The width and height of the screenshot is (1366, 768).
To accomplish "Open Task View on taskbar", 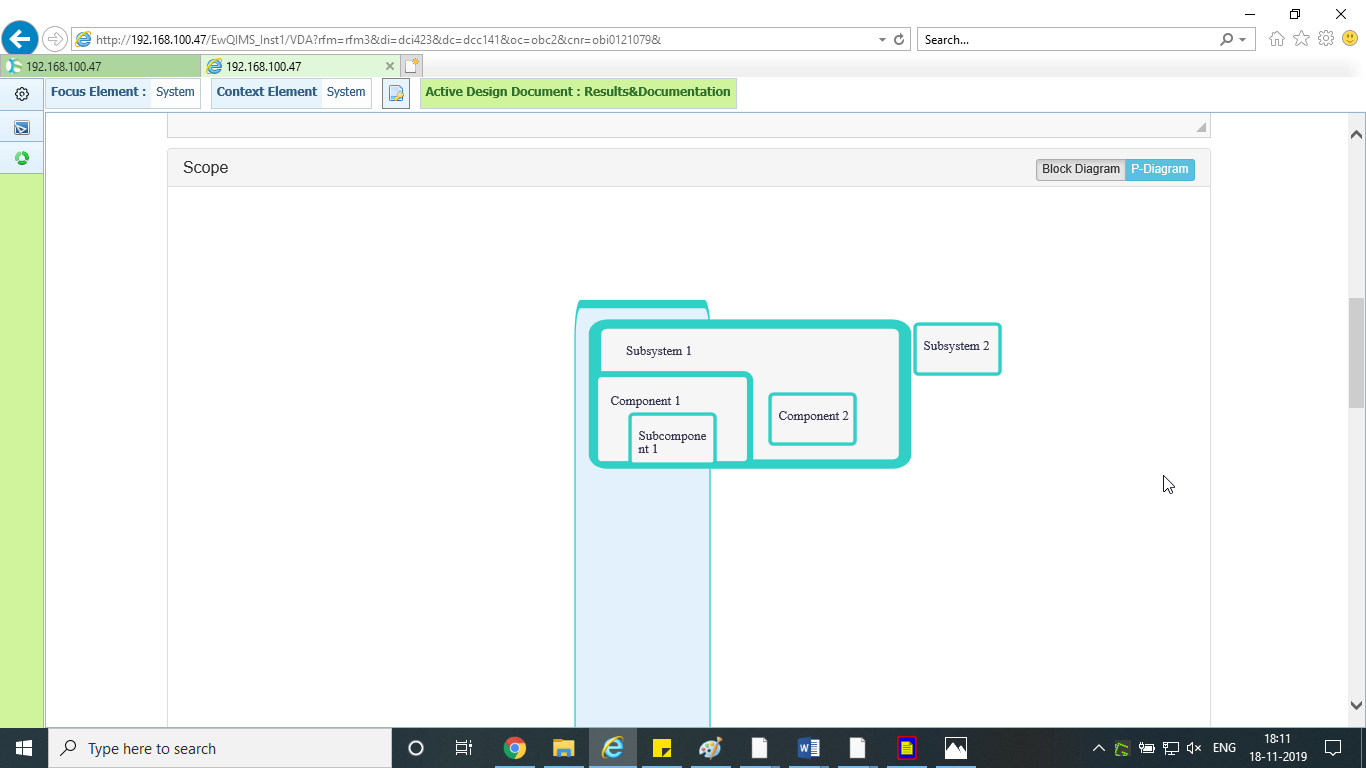I will point(464,748).
